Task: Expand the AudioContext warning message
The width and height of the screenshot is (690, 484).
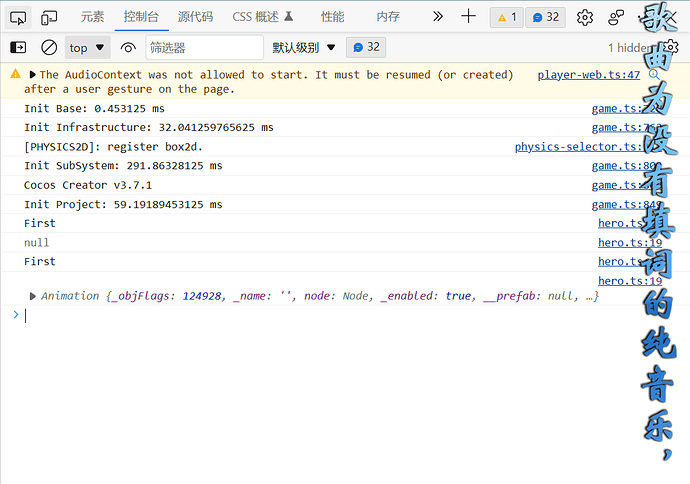Action: tap(32, 75)
